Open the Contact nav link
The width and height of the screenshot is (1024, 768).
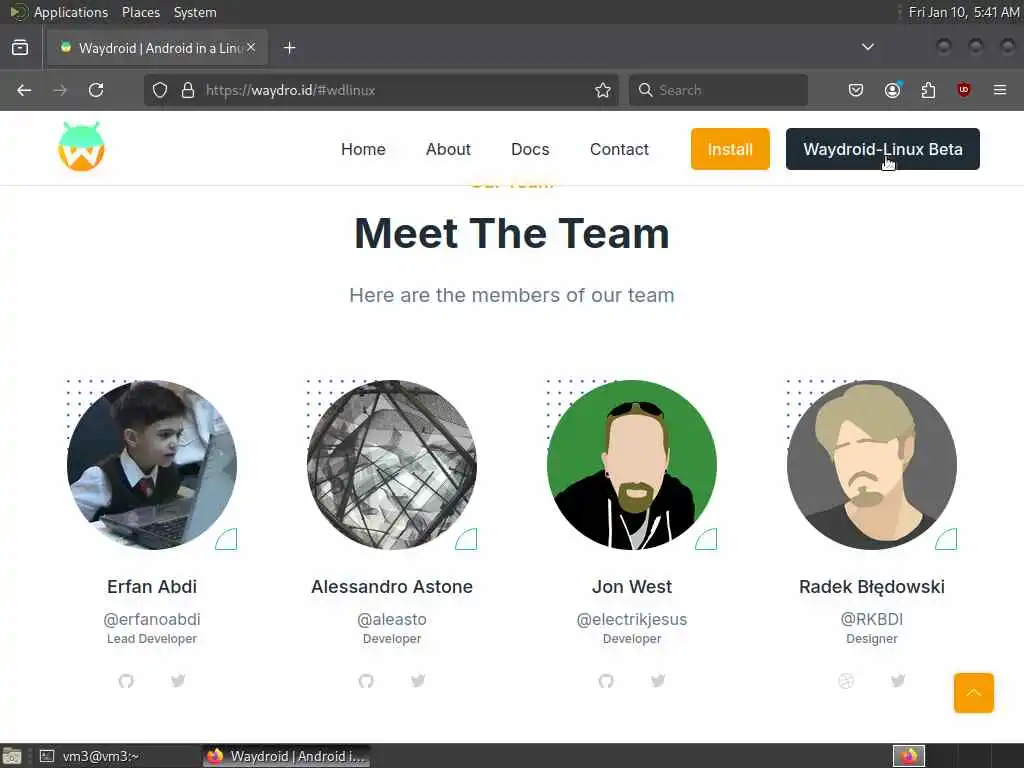click(619, 150)
